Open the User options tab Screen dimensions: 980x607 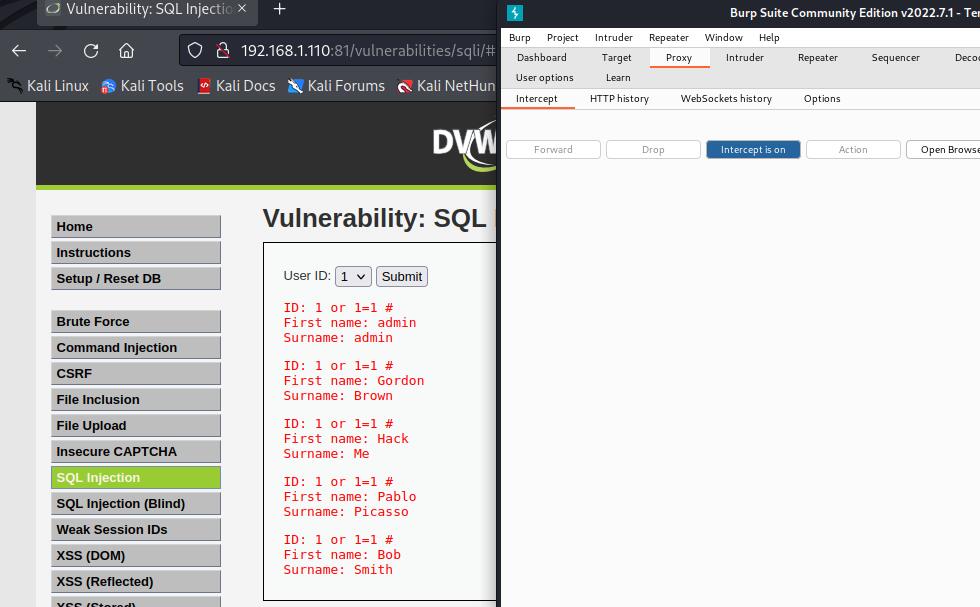(x=544, y=78)
